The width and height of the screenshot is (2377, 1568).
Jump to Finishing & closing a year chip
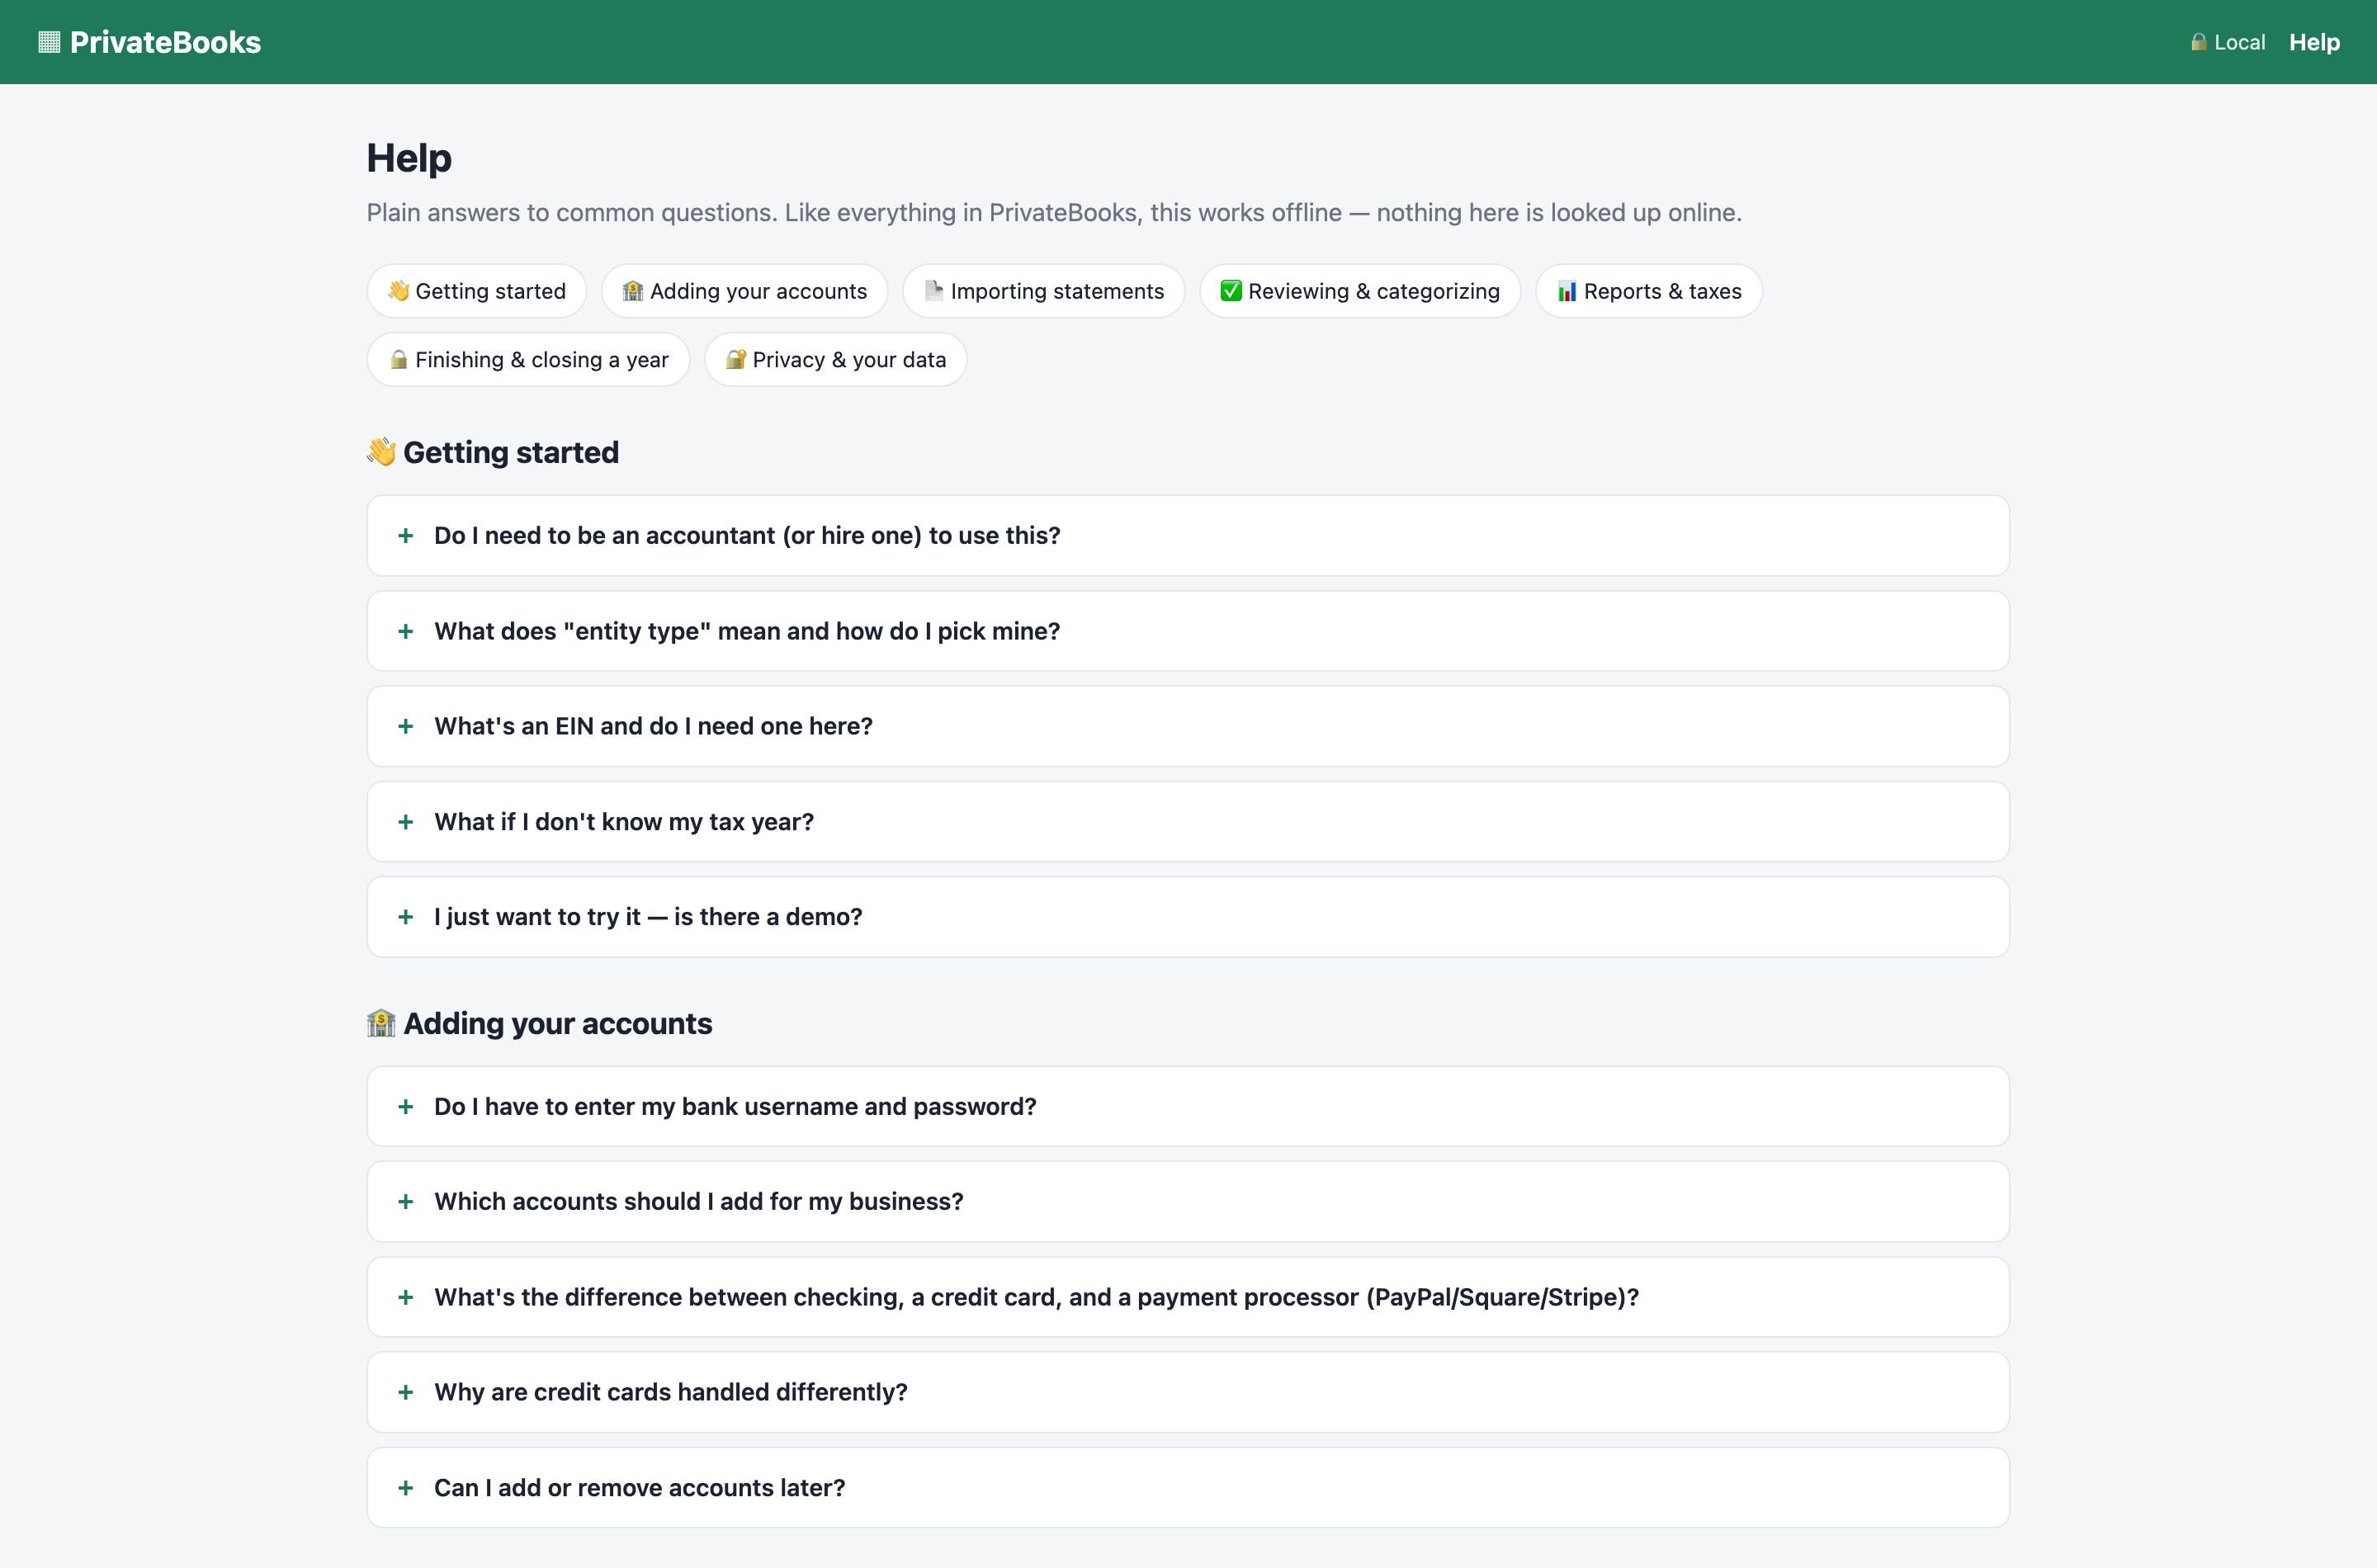coord(529,359)
